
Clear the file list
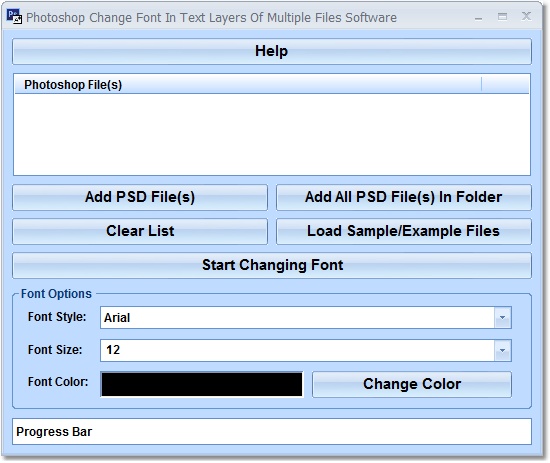click(140, 232)
